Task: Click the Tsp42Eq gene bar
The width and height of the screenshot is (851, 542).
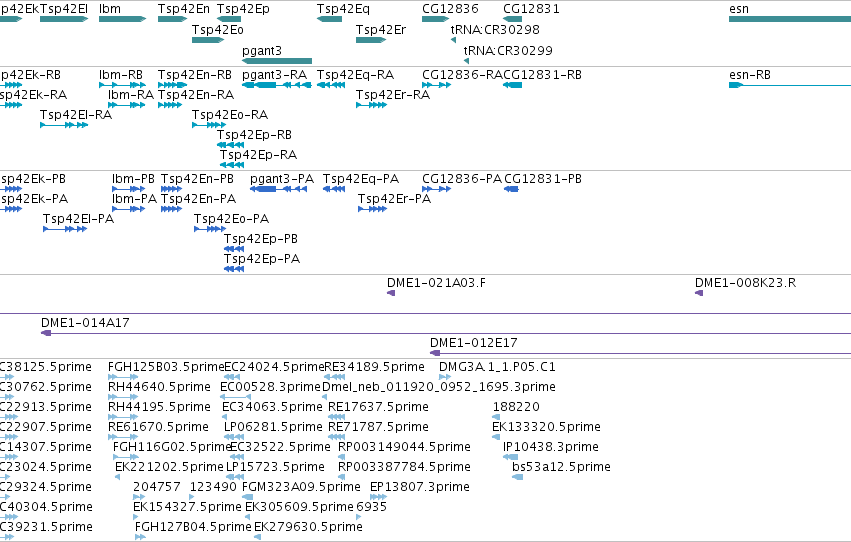Action: [329, 20]
